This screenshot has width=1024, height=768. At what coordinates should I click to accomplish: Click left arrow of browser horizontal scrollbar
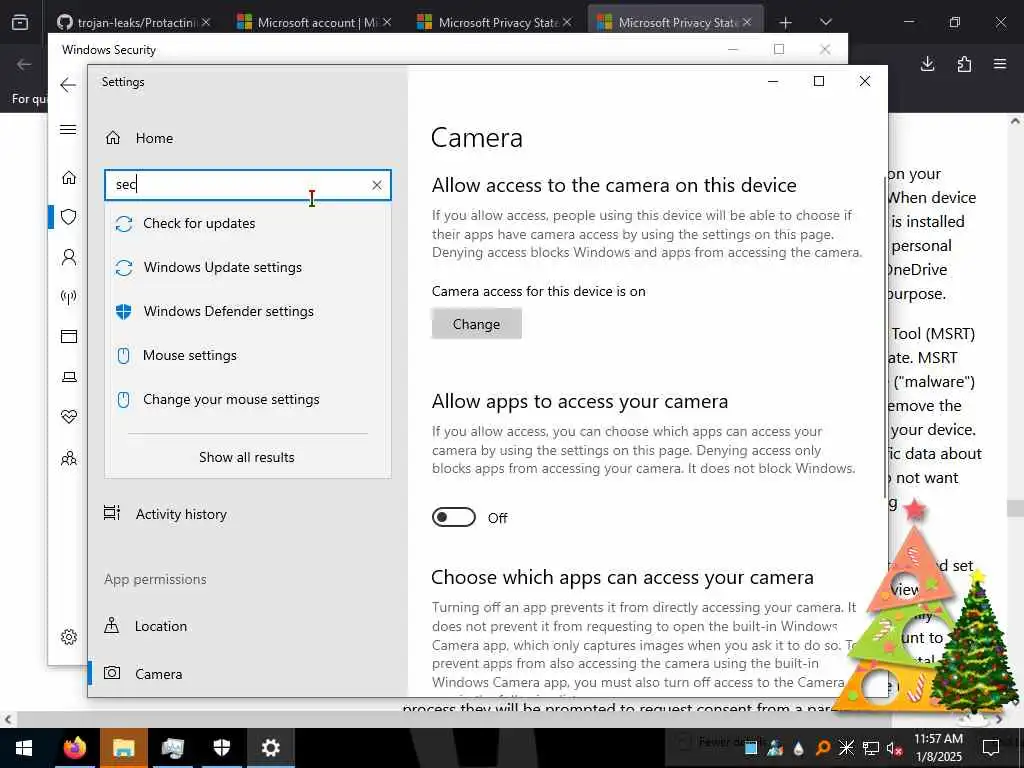pos(8,720)
